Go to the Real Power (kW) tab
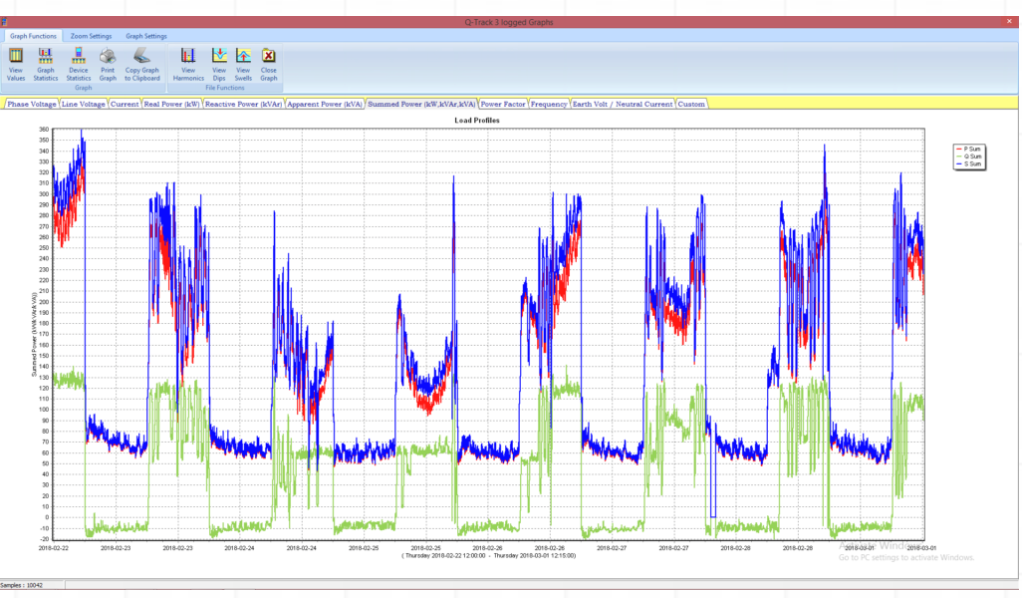 click(x=171, y=104)
